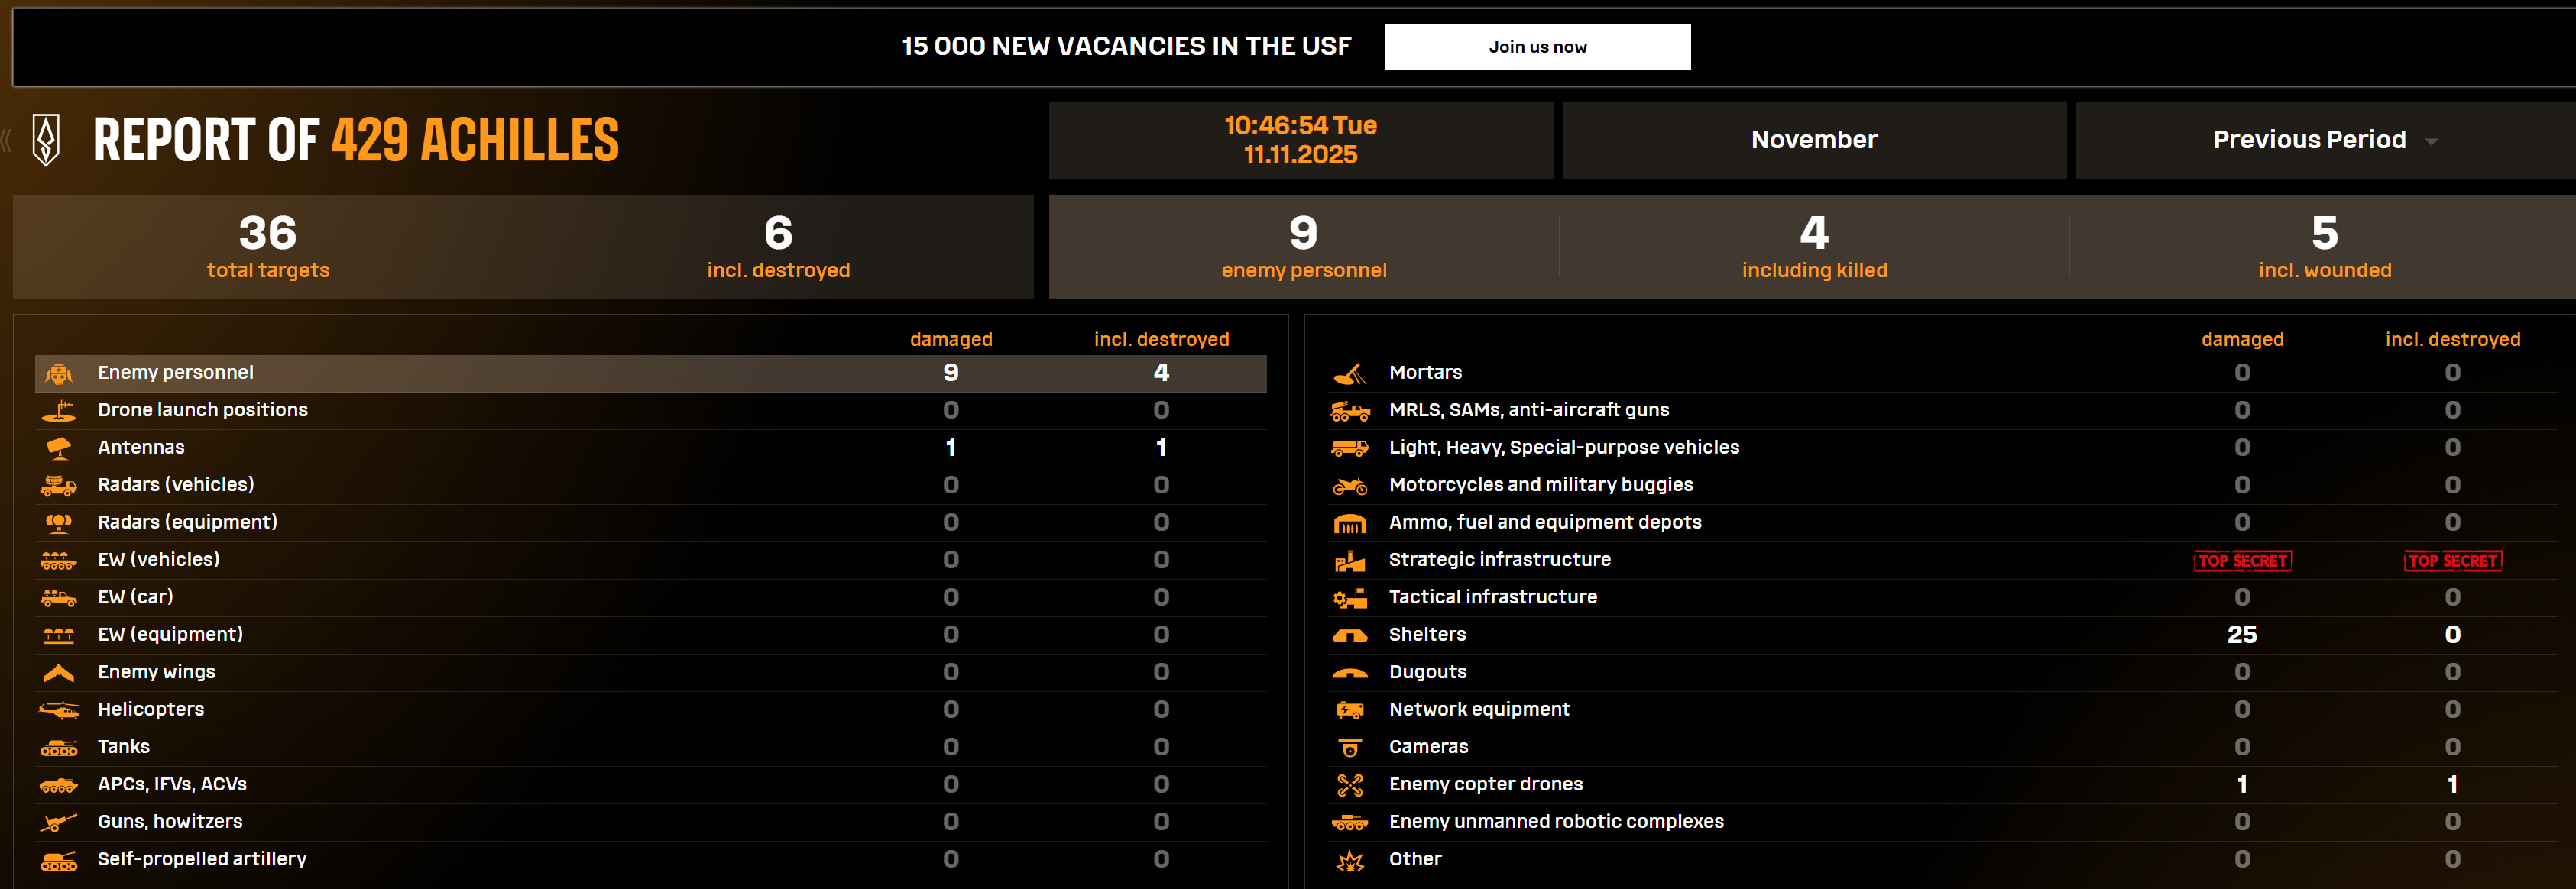Click the Antennas row icon
This screenshot has height=889, width=2576.
point(59,448)
